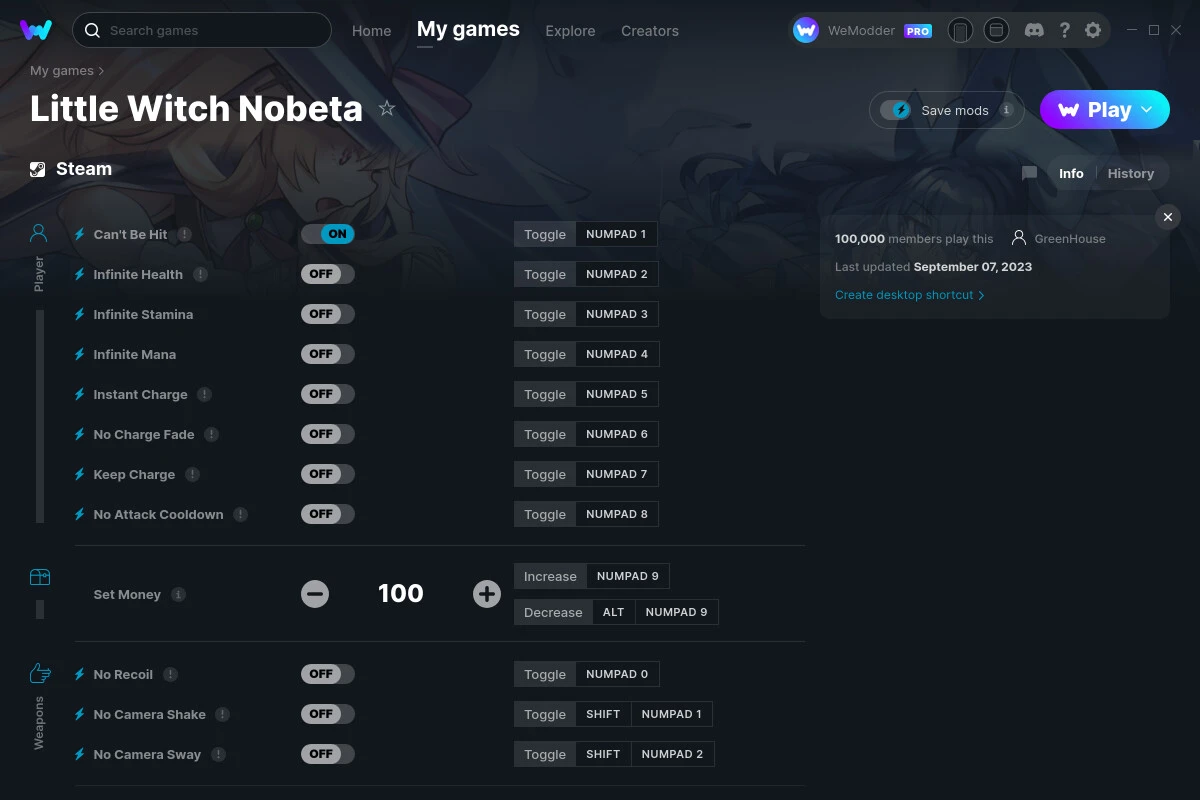Open the WeModder PRO account menu
The image size is (1200, 800).
[862, 31]
